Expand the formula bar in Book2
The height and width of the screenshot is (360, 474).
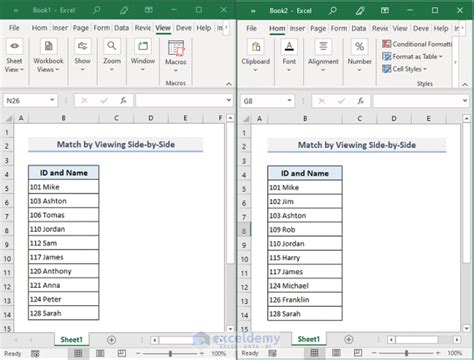[x=465, y=101]
